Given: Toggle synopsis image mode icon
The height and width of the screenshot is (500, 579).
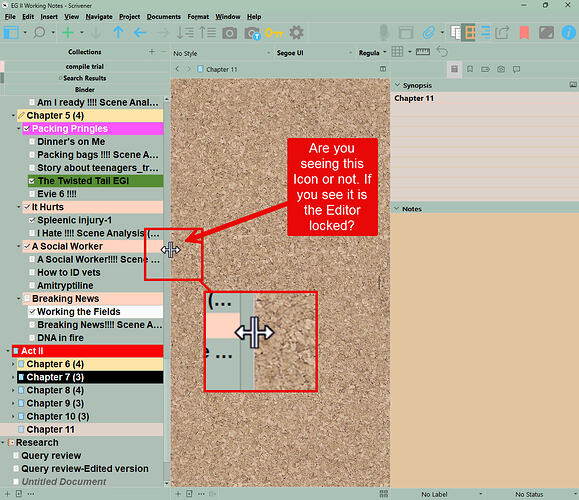Looking at the screenshot, I should 573,85.
